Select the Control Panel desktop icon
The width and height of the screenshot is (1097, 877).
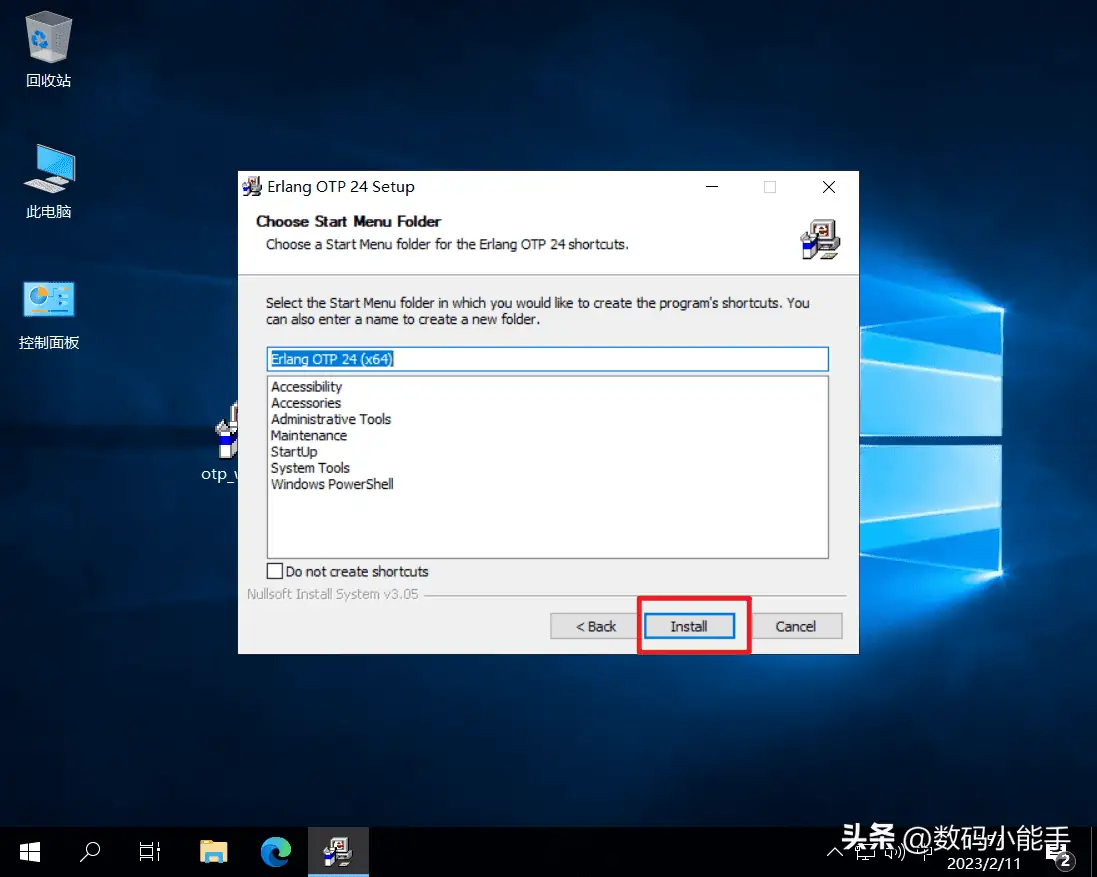click(x=48, y=315)
